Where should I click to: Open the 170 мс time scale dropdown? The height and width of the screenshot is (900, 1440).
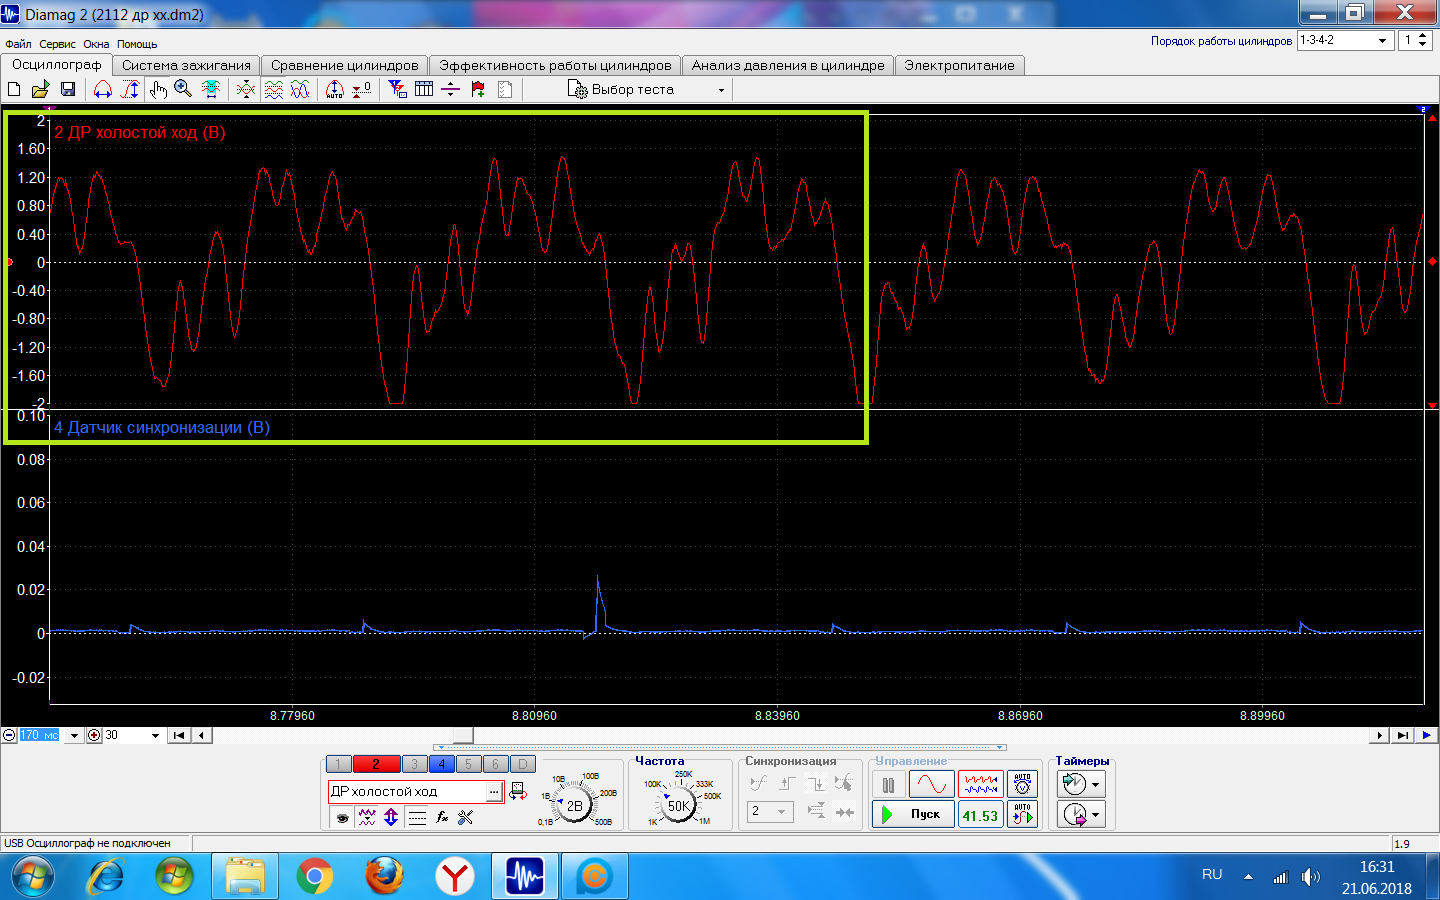click(x=74, y=735)
